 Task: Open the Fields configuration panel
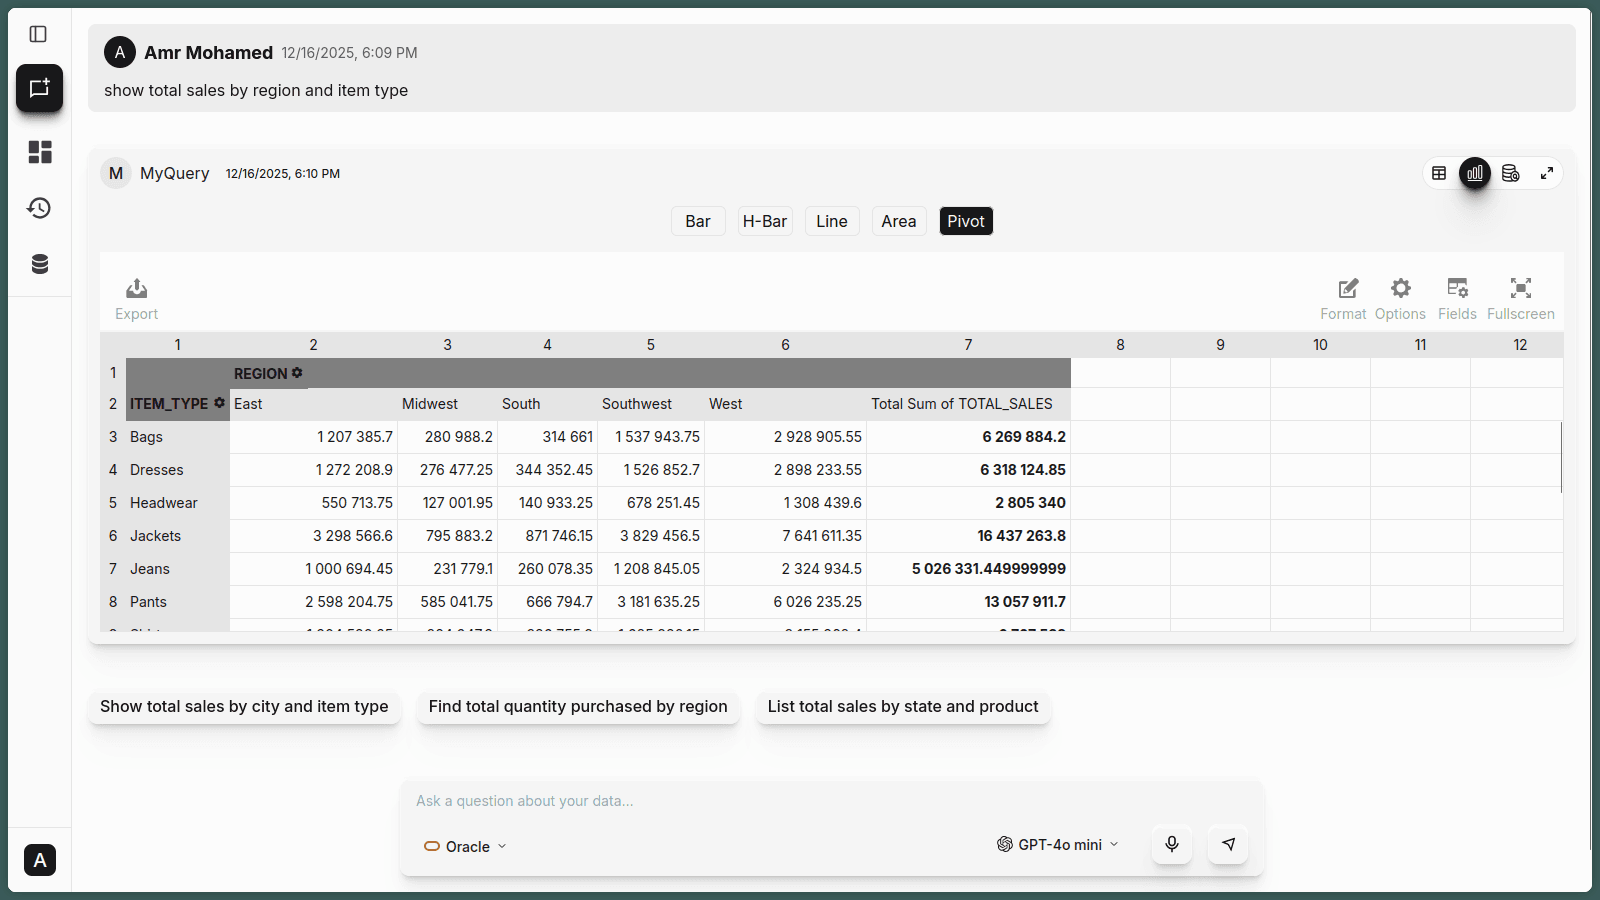(x=1456, y=297)
